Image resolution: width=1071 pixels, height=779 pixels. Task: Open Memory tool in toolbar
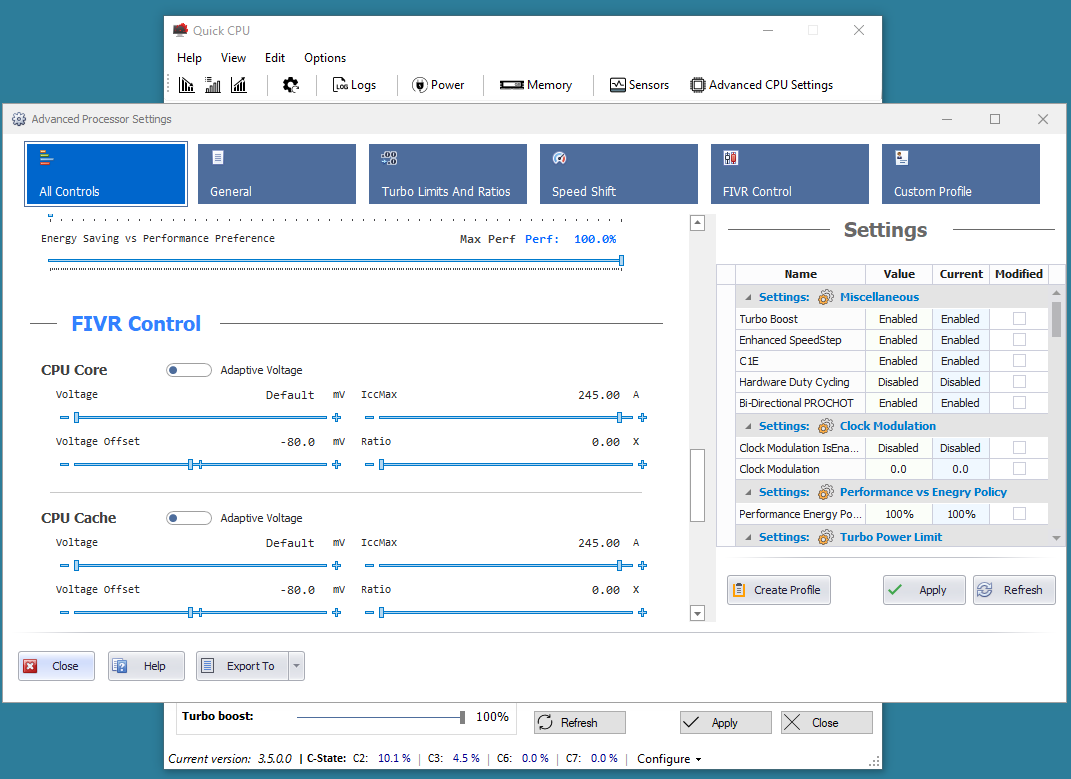(536, 85)
